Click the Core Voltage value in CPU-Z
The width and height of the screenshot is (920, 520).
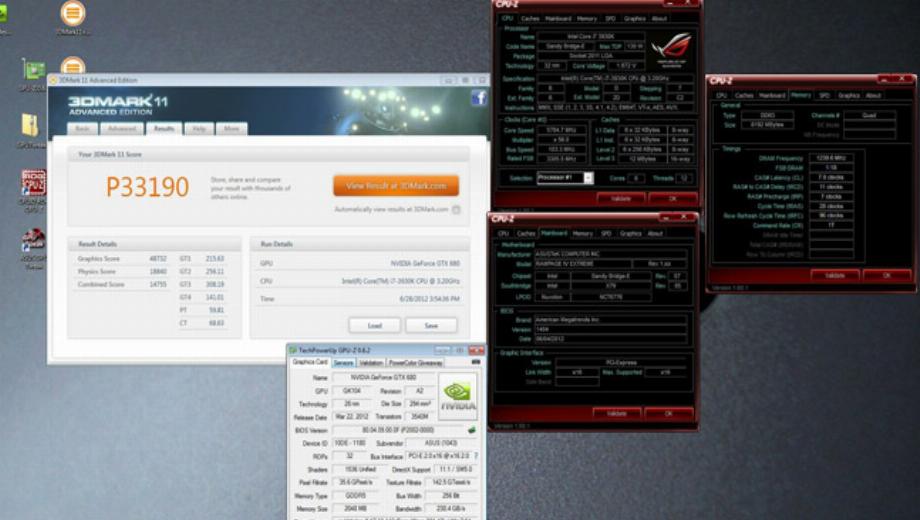coord(626,66)
